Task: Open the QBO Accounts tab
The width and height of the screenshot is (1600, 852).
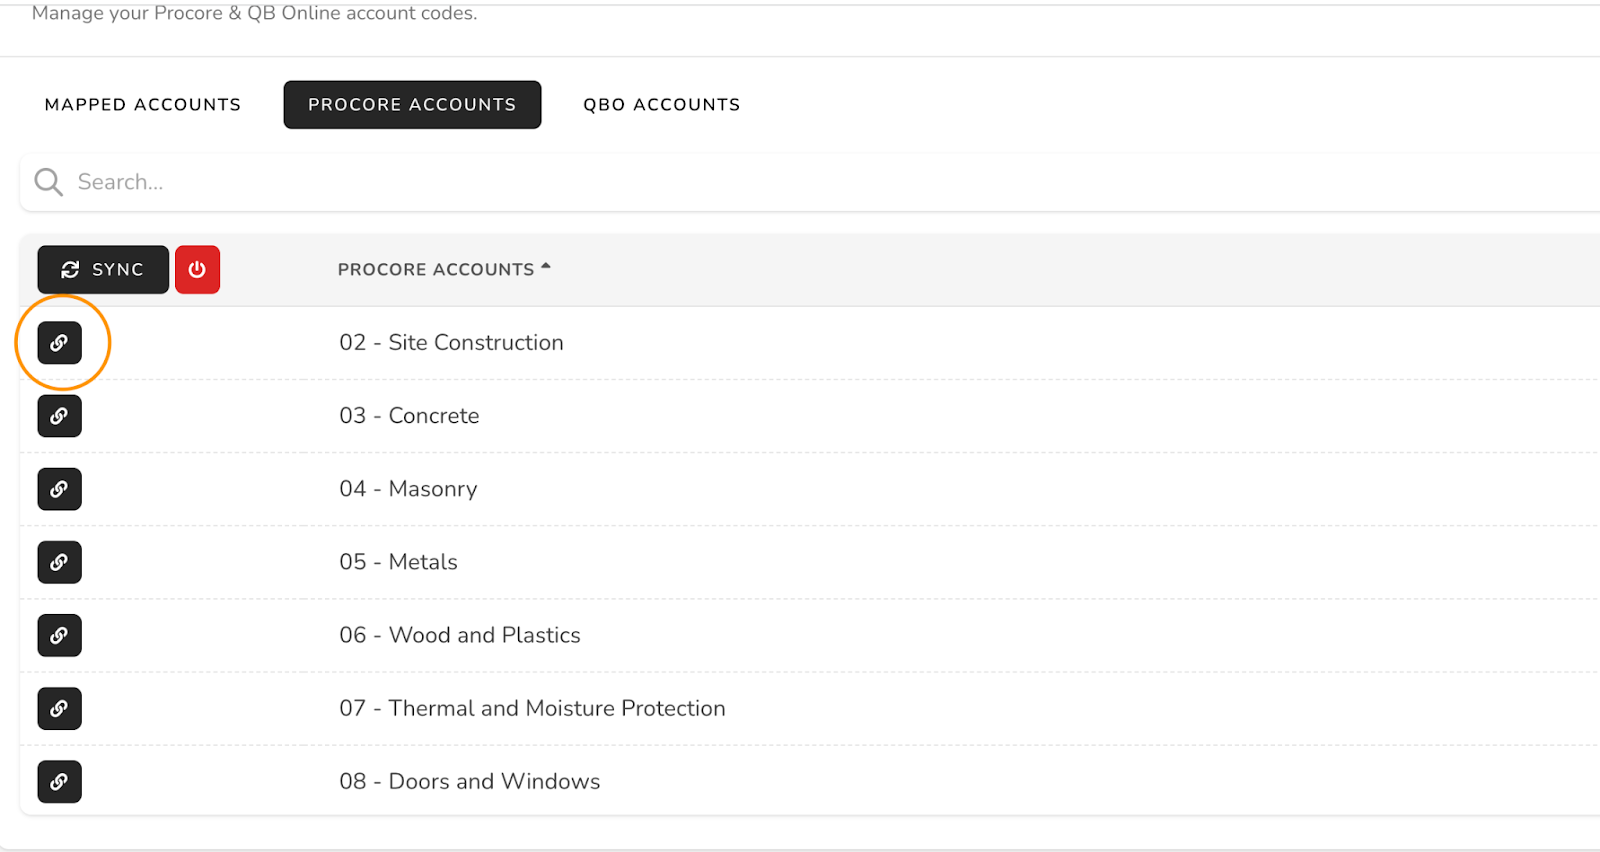Action: (662, 105)
